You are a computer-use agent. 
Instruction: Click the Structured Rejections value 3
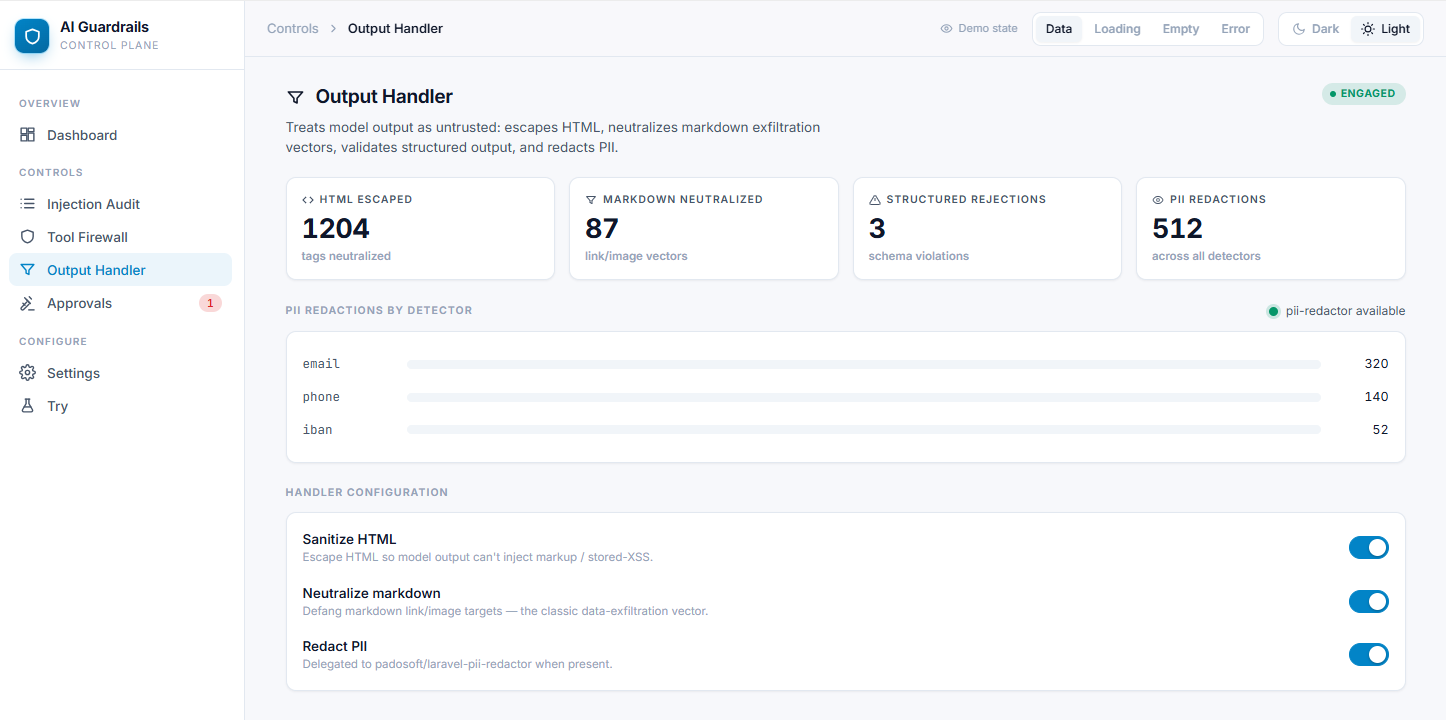click(x=877, y=229)
